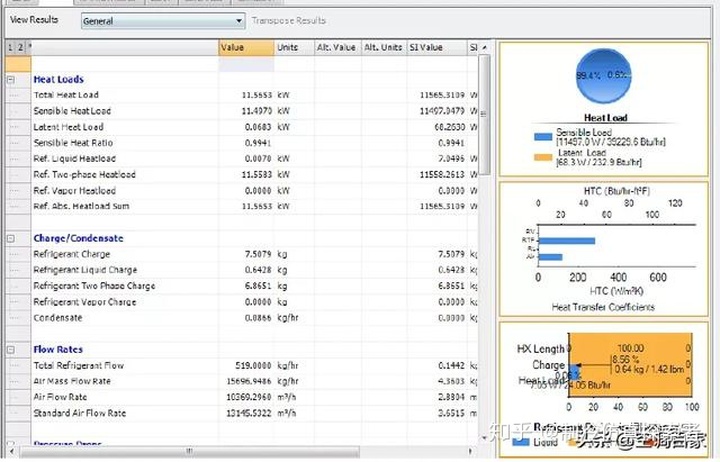Viewport: 720px width, 462px height.
Task: Click the 15696.9486 Air Mass Flow Rate value
Action: (x=249, y=381)
